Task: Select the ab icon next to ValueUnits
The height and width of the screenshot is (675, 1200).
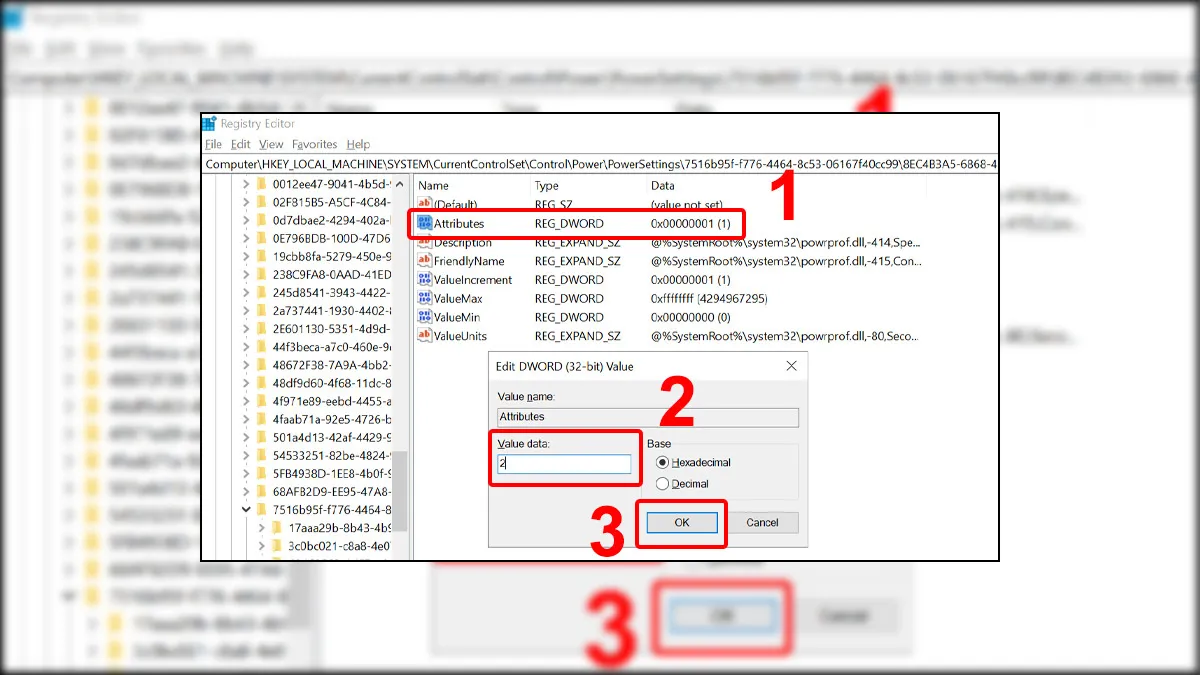Action: pyautogui.click(x=422, y=335)
